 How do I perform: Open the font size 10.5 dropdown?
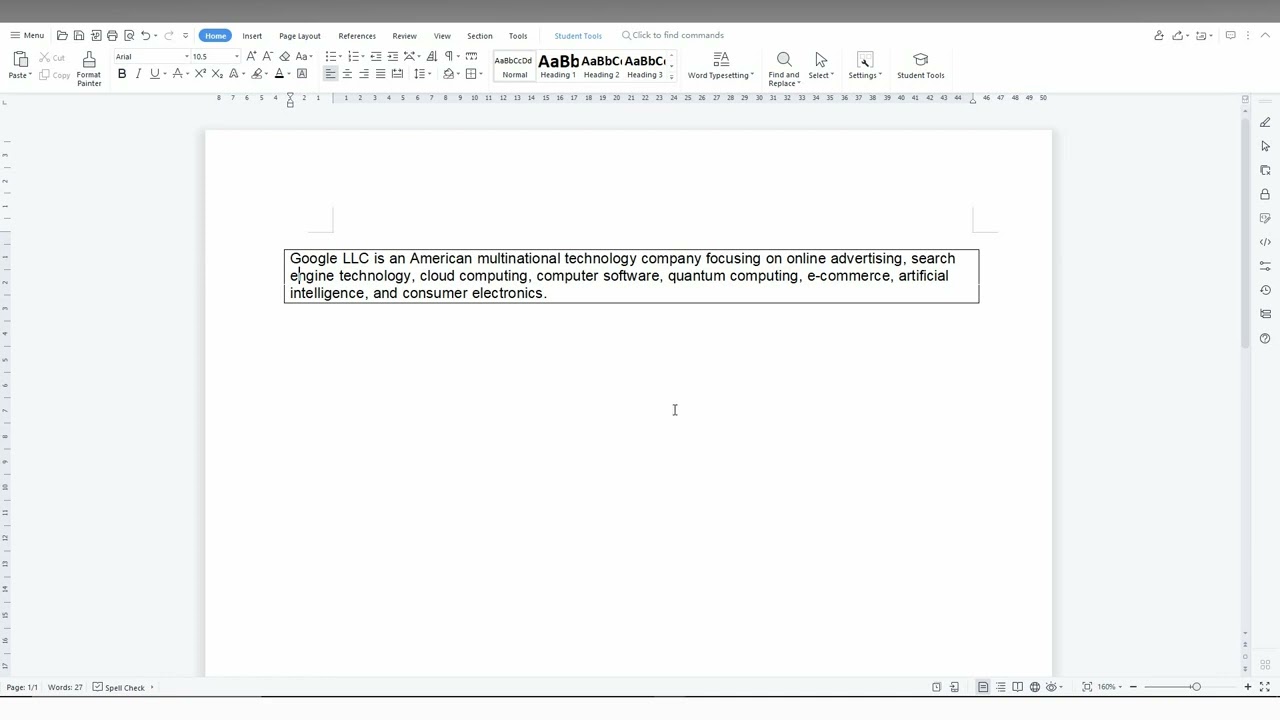pyautogui.click(x=236, y=56)
